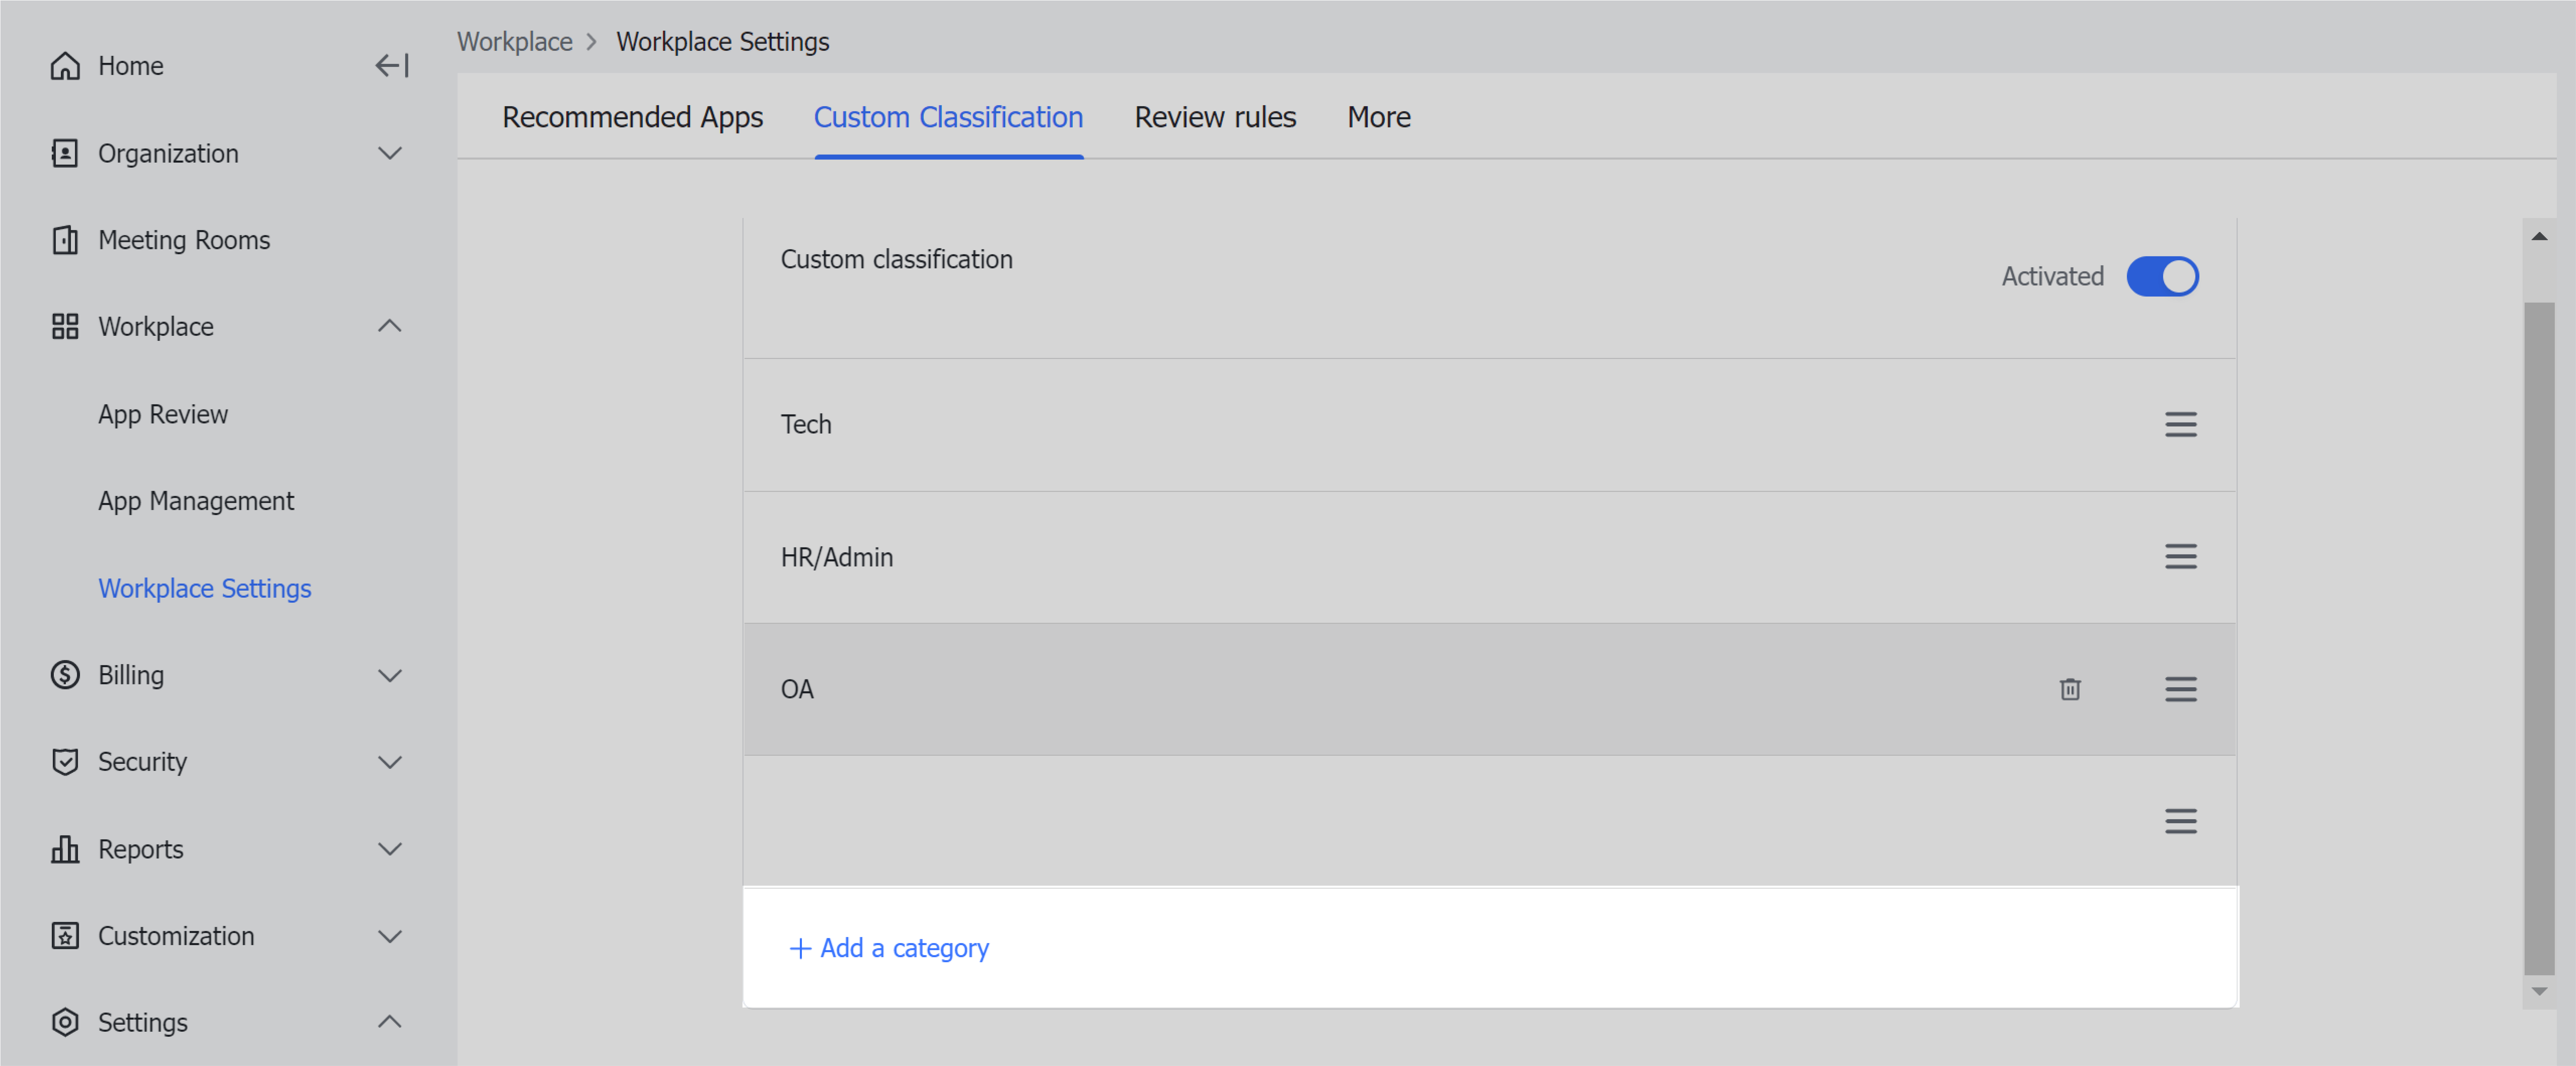The image size is (2576, 1066).
Task: Expand the Customization menu chevron
Action: coord(390,936)
